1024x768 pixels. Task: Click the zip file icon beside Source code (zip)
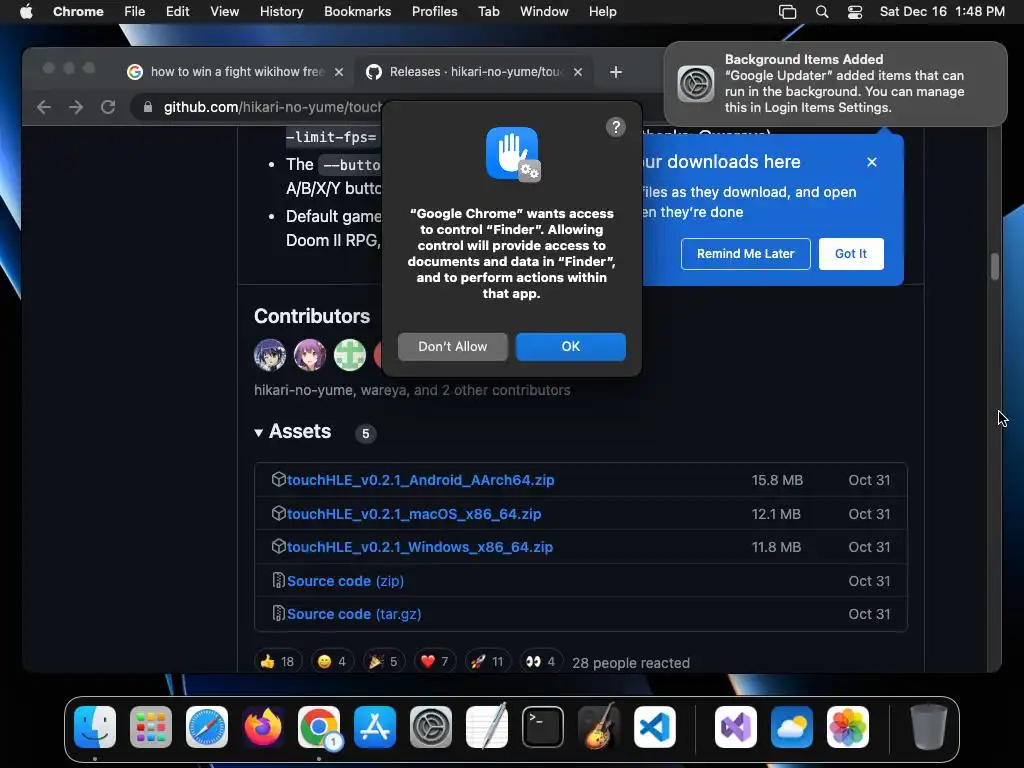click(278, 581)
